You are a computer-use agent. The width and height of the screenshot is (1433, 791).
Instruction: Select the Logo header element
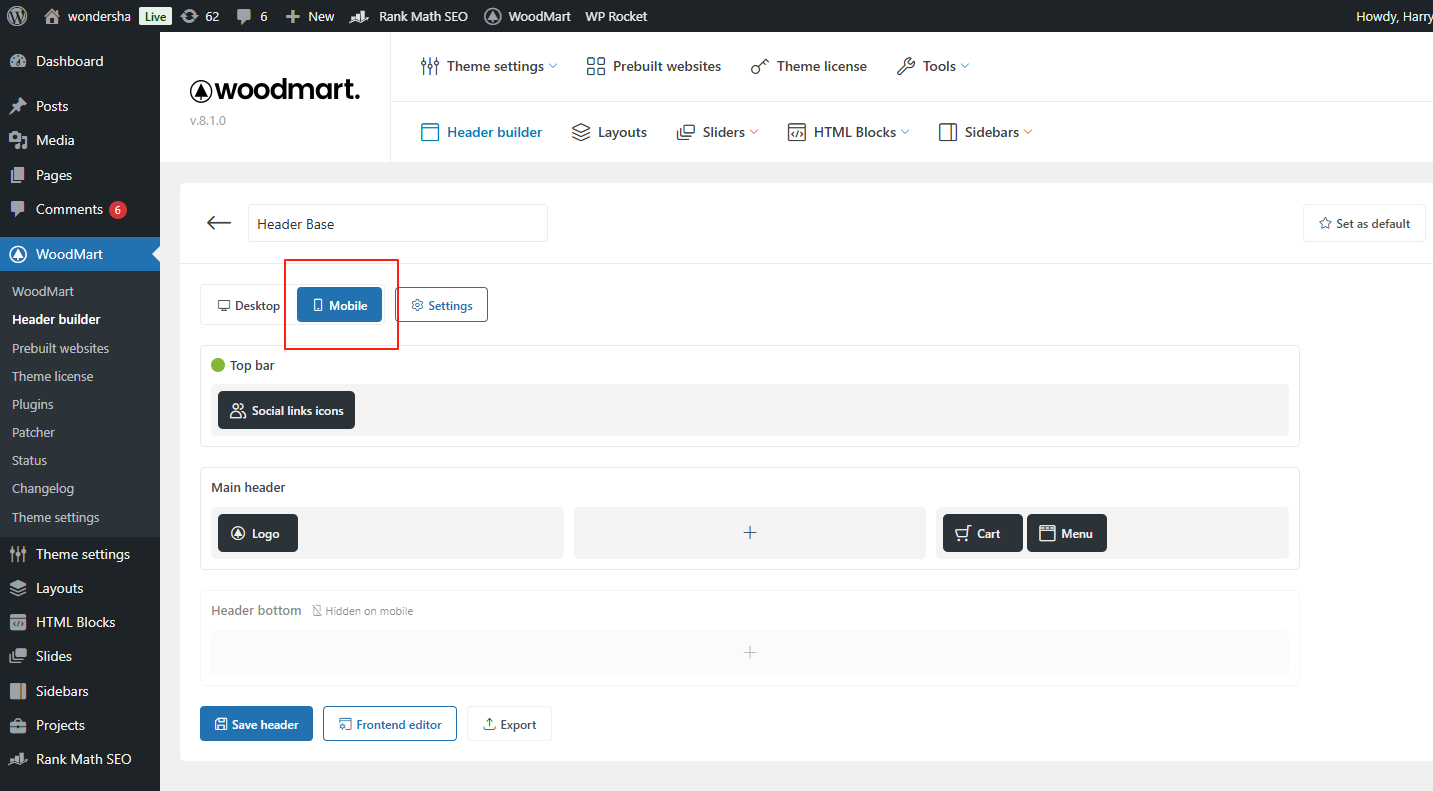(258, 533)
